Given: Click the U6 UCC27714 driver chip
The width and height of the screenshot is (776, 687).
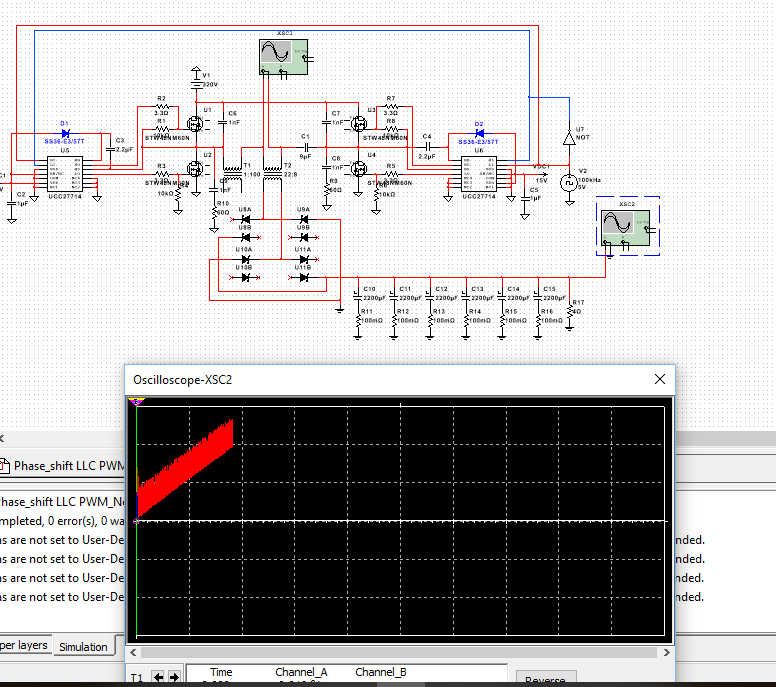Looking at the screenshot, I should [479, 179].
